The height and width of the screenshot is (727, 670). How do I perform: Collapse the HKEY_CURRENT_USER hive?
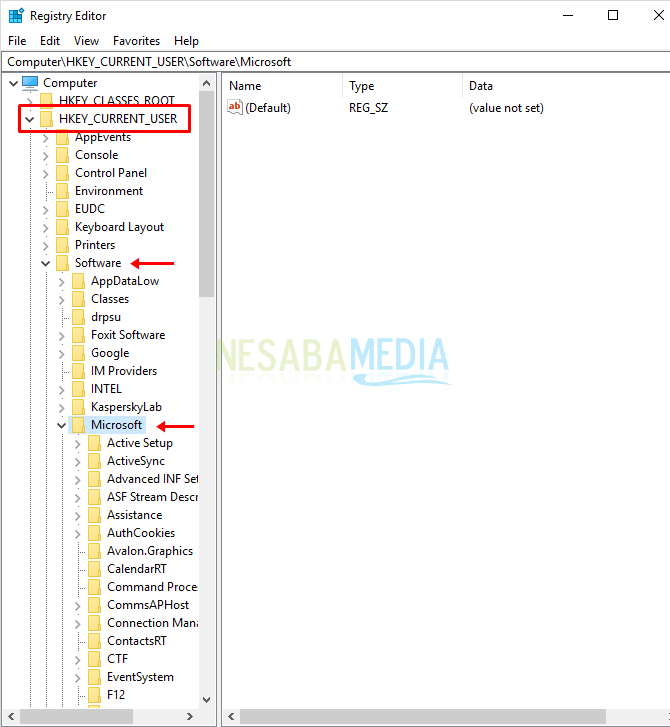29,119
